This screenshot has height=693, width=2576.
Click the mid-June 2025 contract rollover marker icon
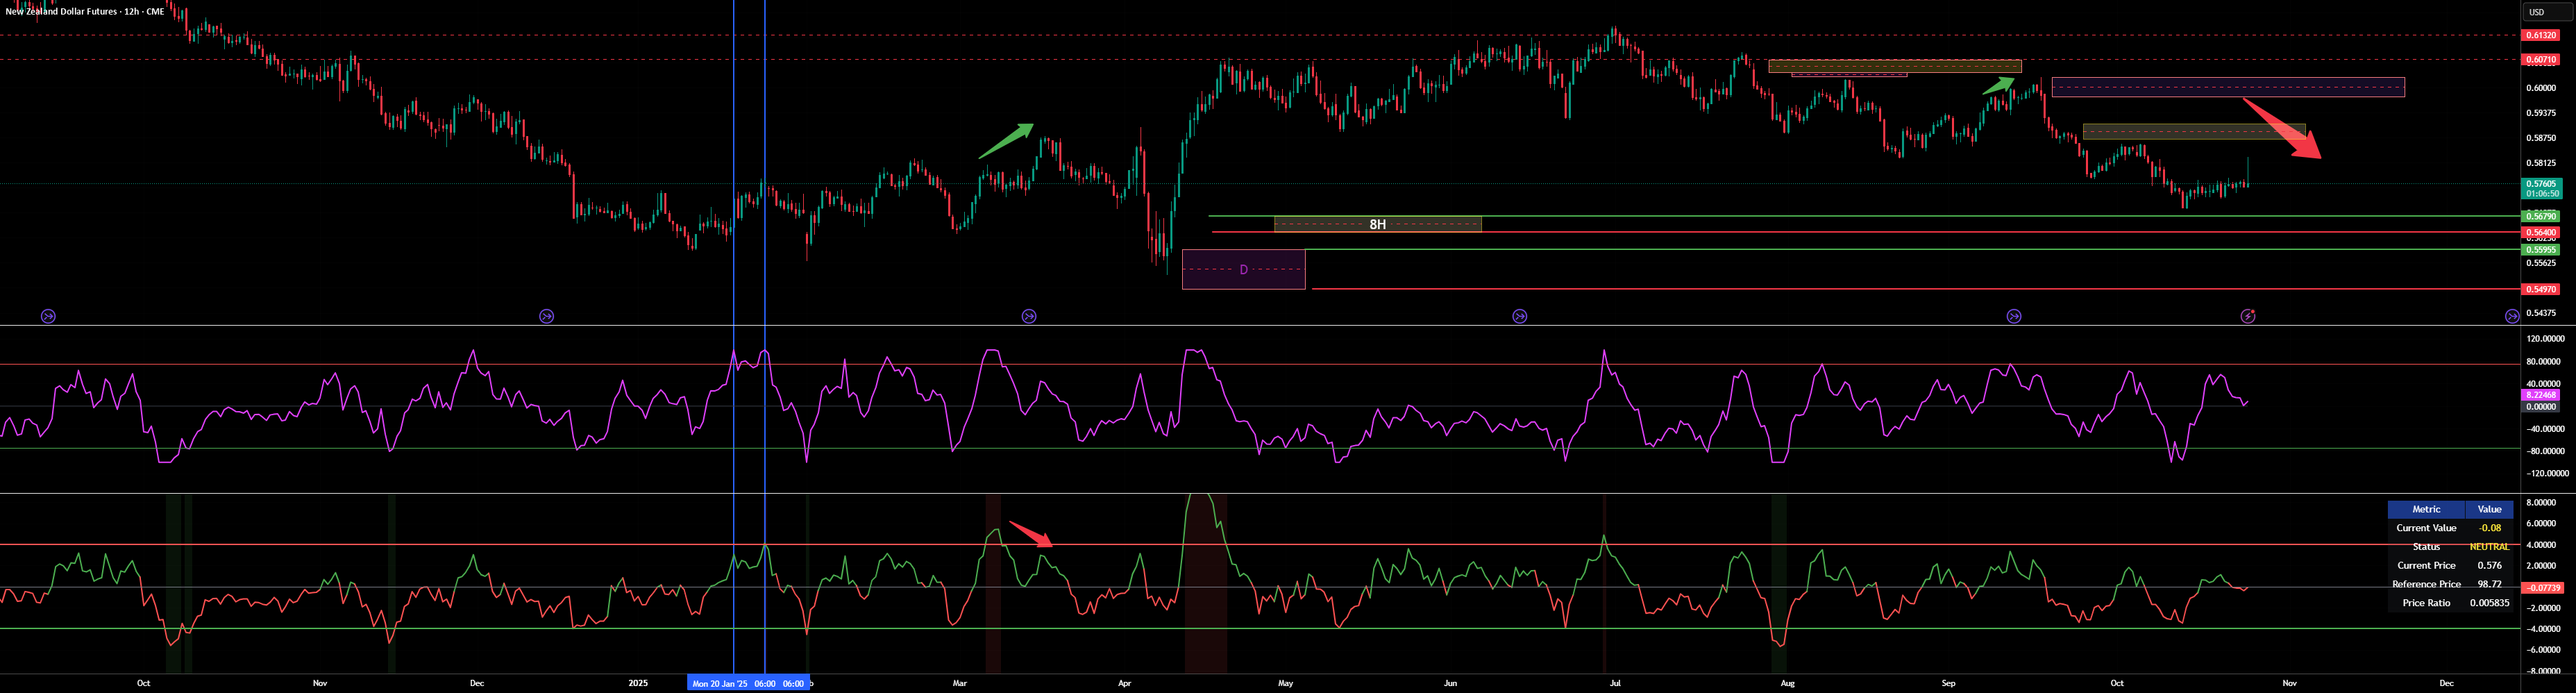[x=1520, y=316]
